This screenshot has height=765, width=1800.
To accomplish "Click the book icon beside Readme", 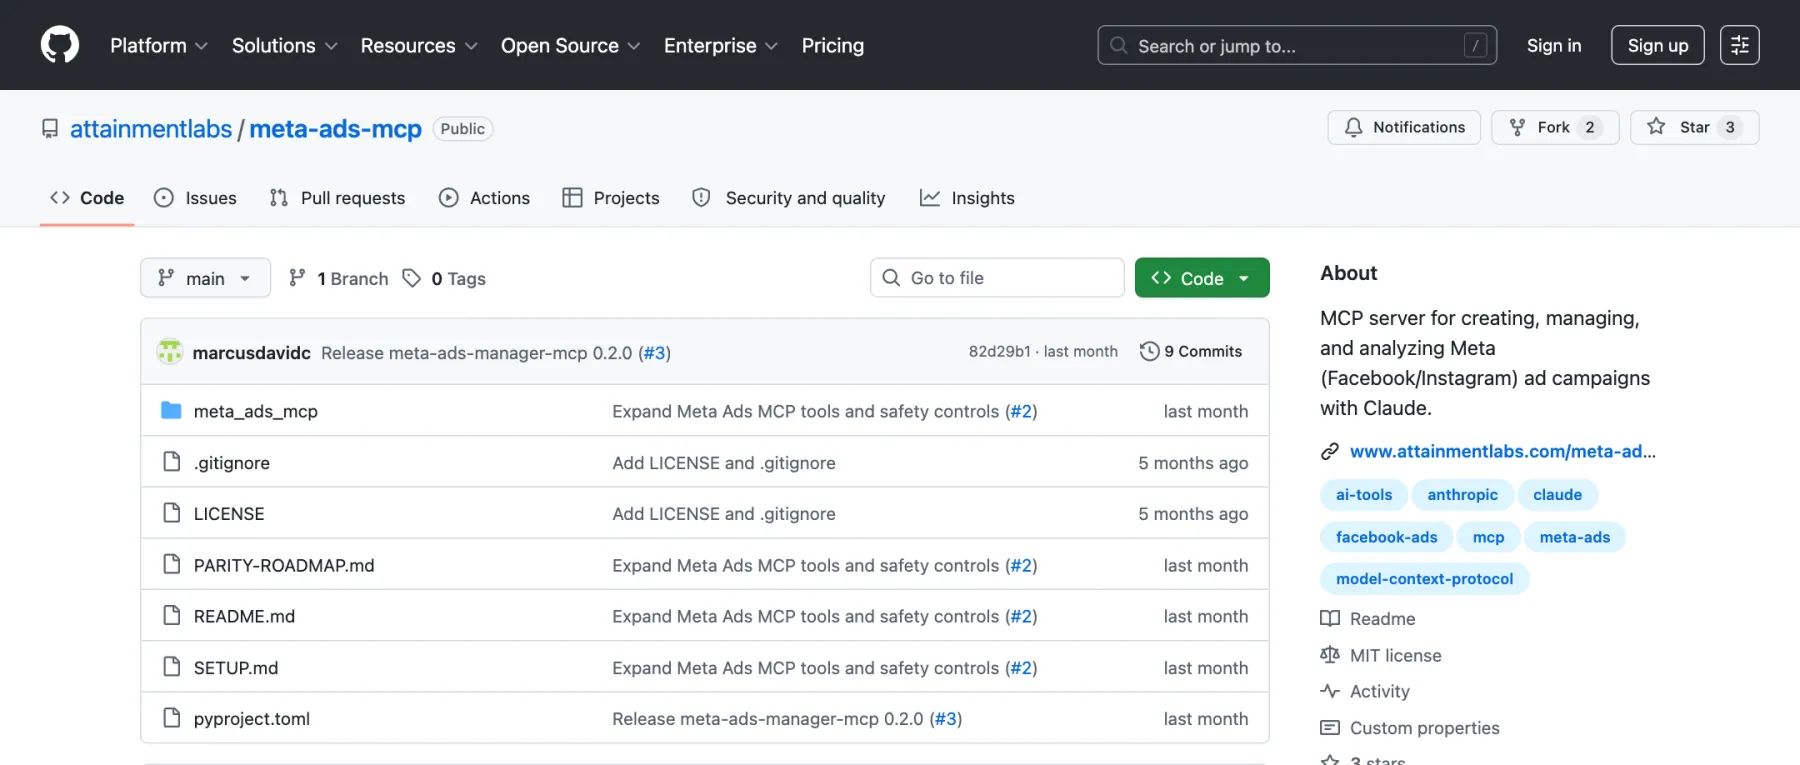I will (1330, 618).
